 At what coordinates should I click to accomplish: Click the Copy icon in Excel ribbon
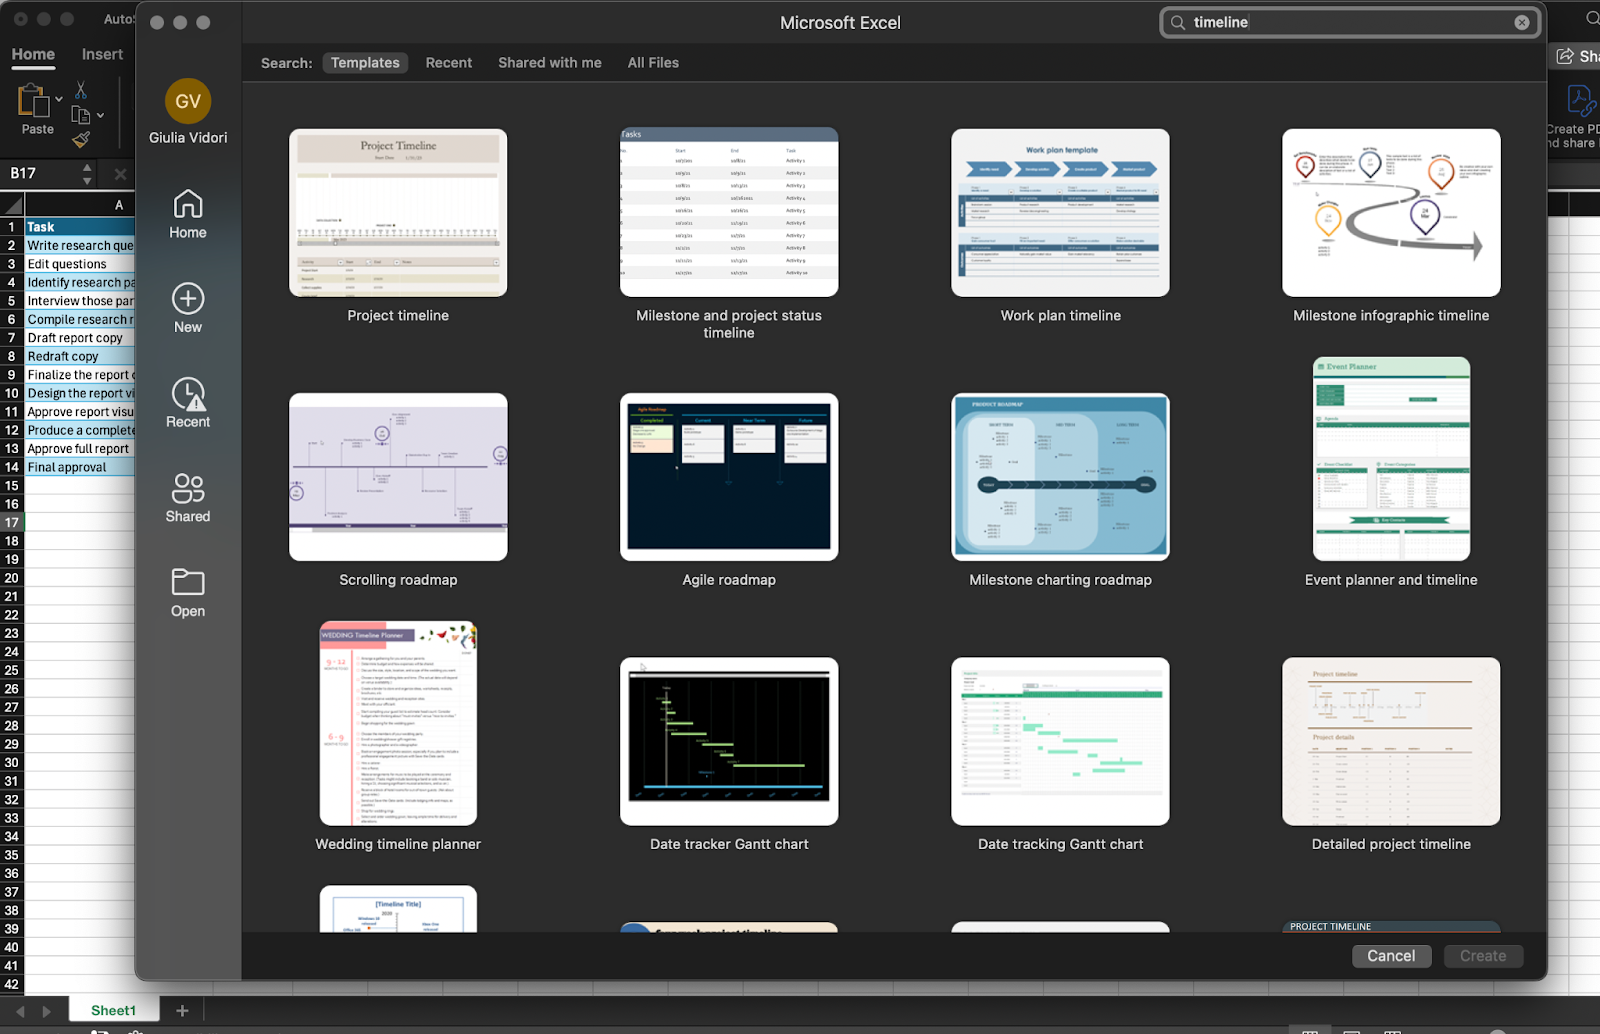pos(81,115)
